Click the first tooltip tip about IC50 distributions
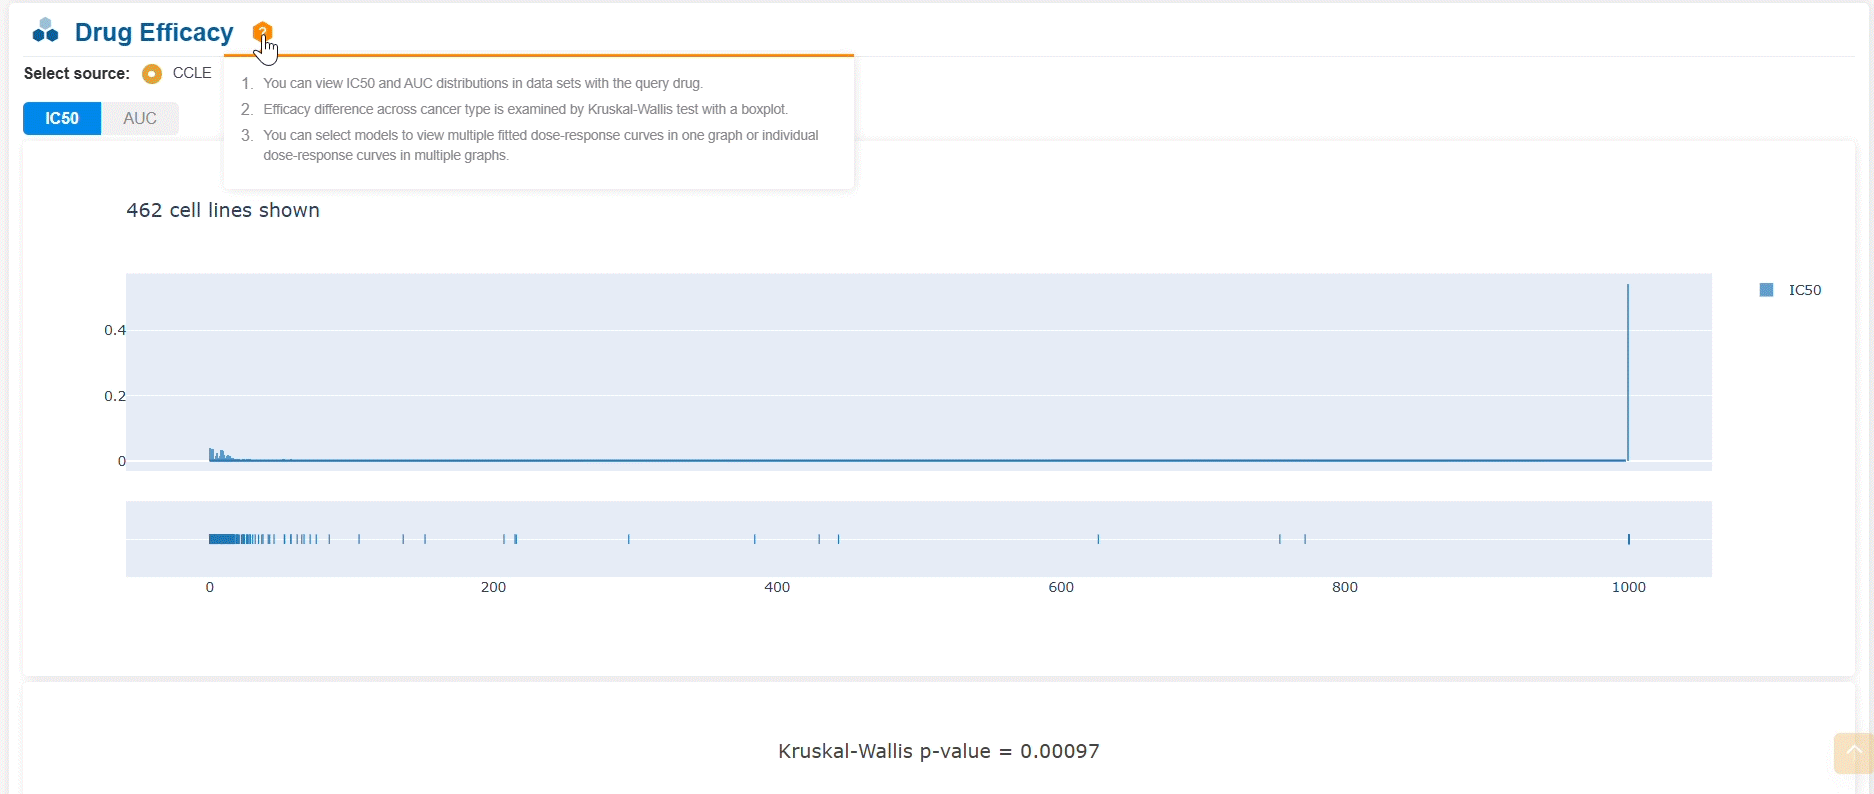The image size is (1874, 794). coord(482,83)
